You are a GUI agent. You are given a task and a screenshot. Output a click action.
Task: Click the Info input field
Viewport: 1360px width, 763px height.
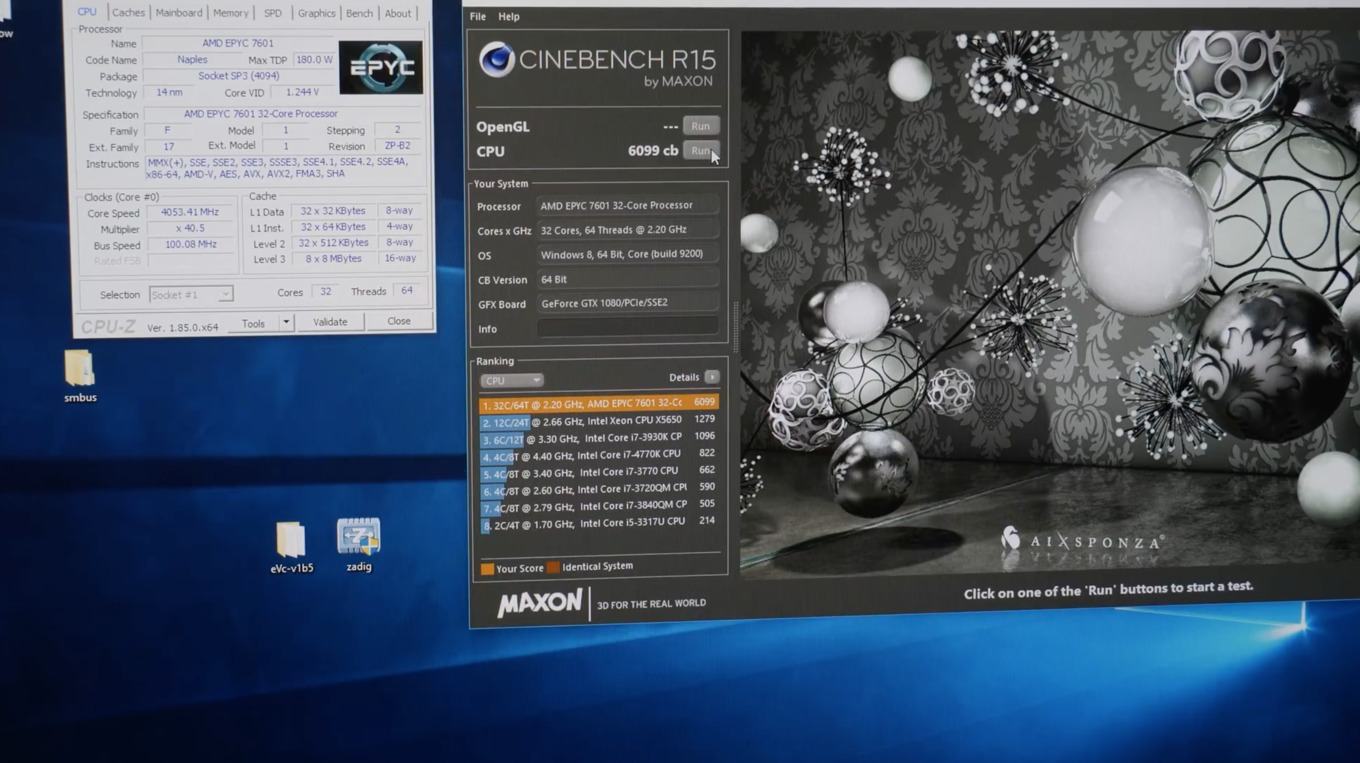tap(628, 328)
